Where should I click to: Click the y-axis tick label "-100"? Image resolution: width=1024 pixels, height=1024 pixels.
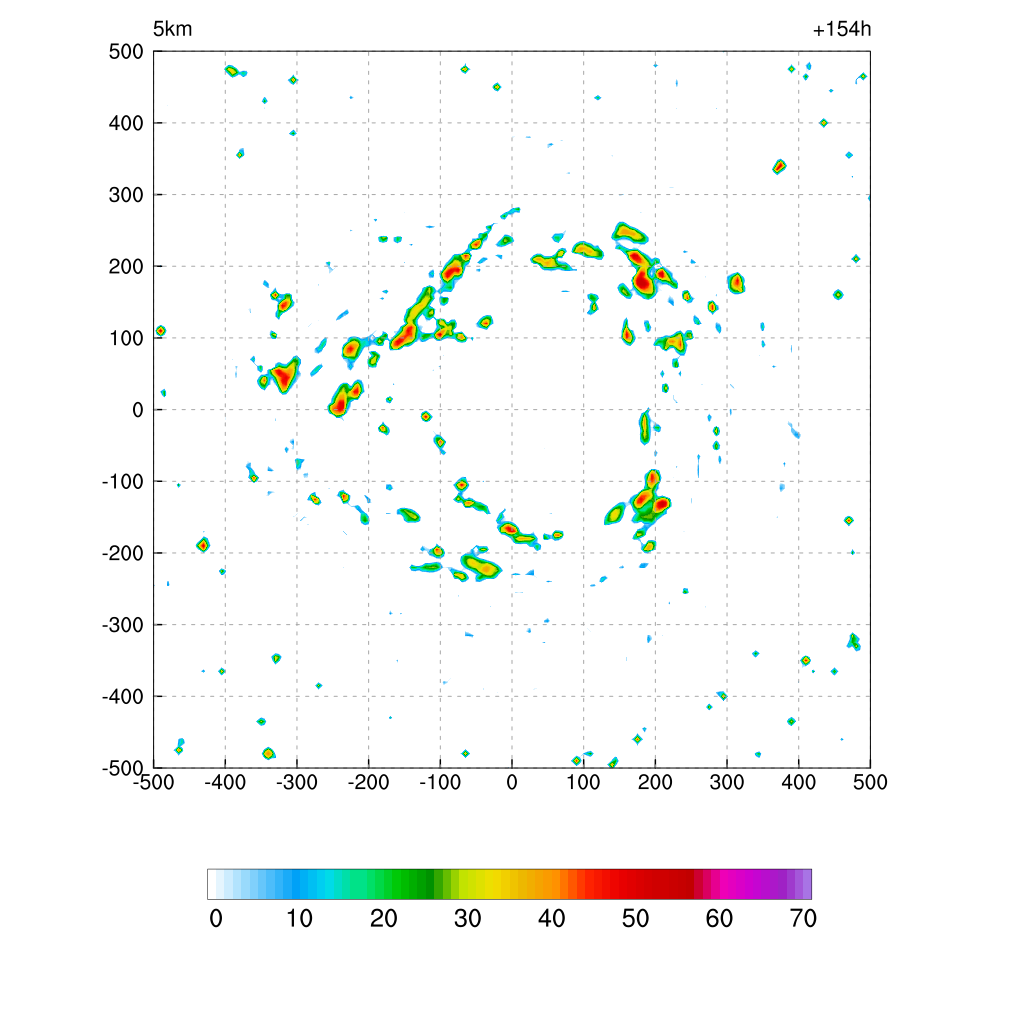pos(123,482)
